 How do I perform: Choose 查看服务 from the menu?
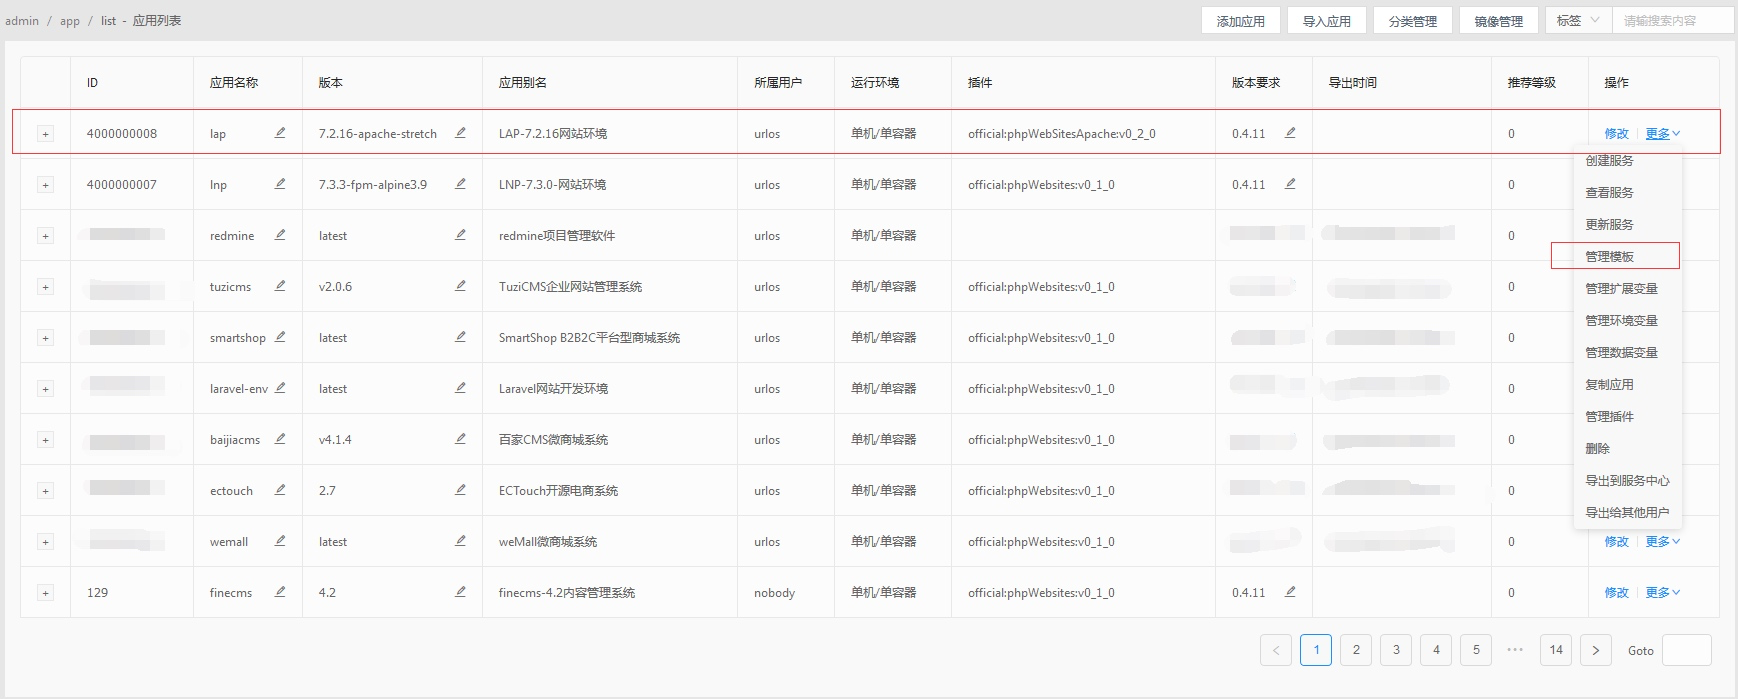click(1626, 192)
